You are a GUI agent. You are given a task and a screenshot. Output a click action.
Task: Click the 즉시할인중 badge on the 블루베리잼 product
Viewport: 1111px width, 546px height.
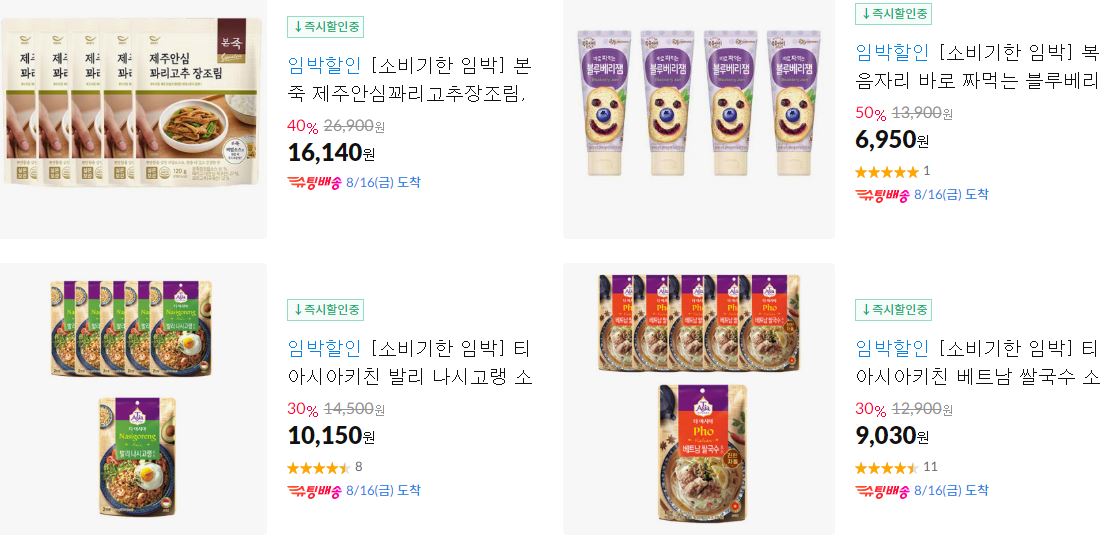[893, 13]
